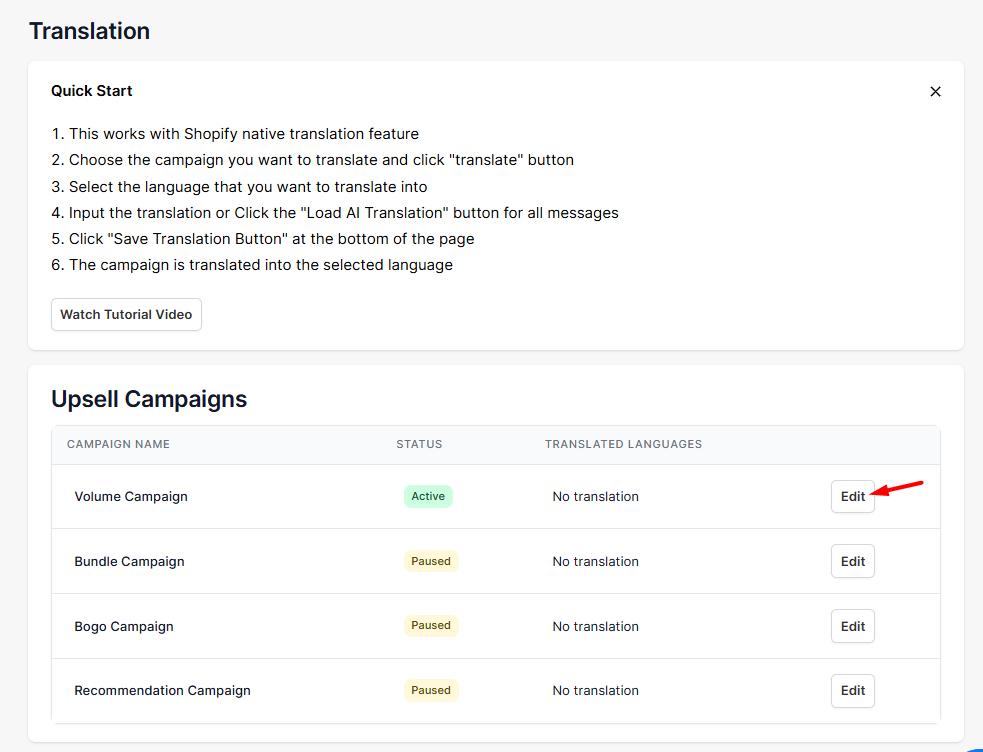Select the Volume Campaign name
Image resolution: width=983 pixels, height=752 pixels.
[131, 496]
